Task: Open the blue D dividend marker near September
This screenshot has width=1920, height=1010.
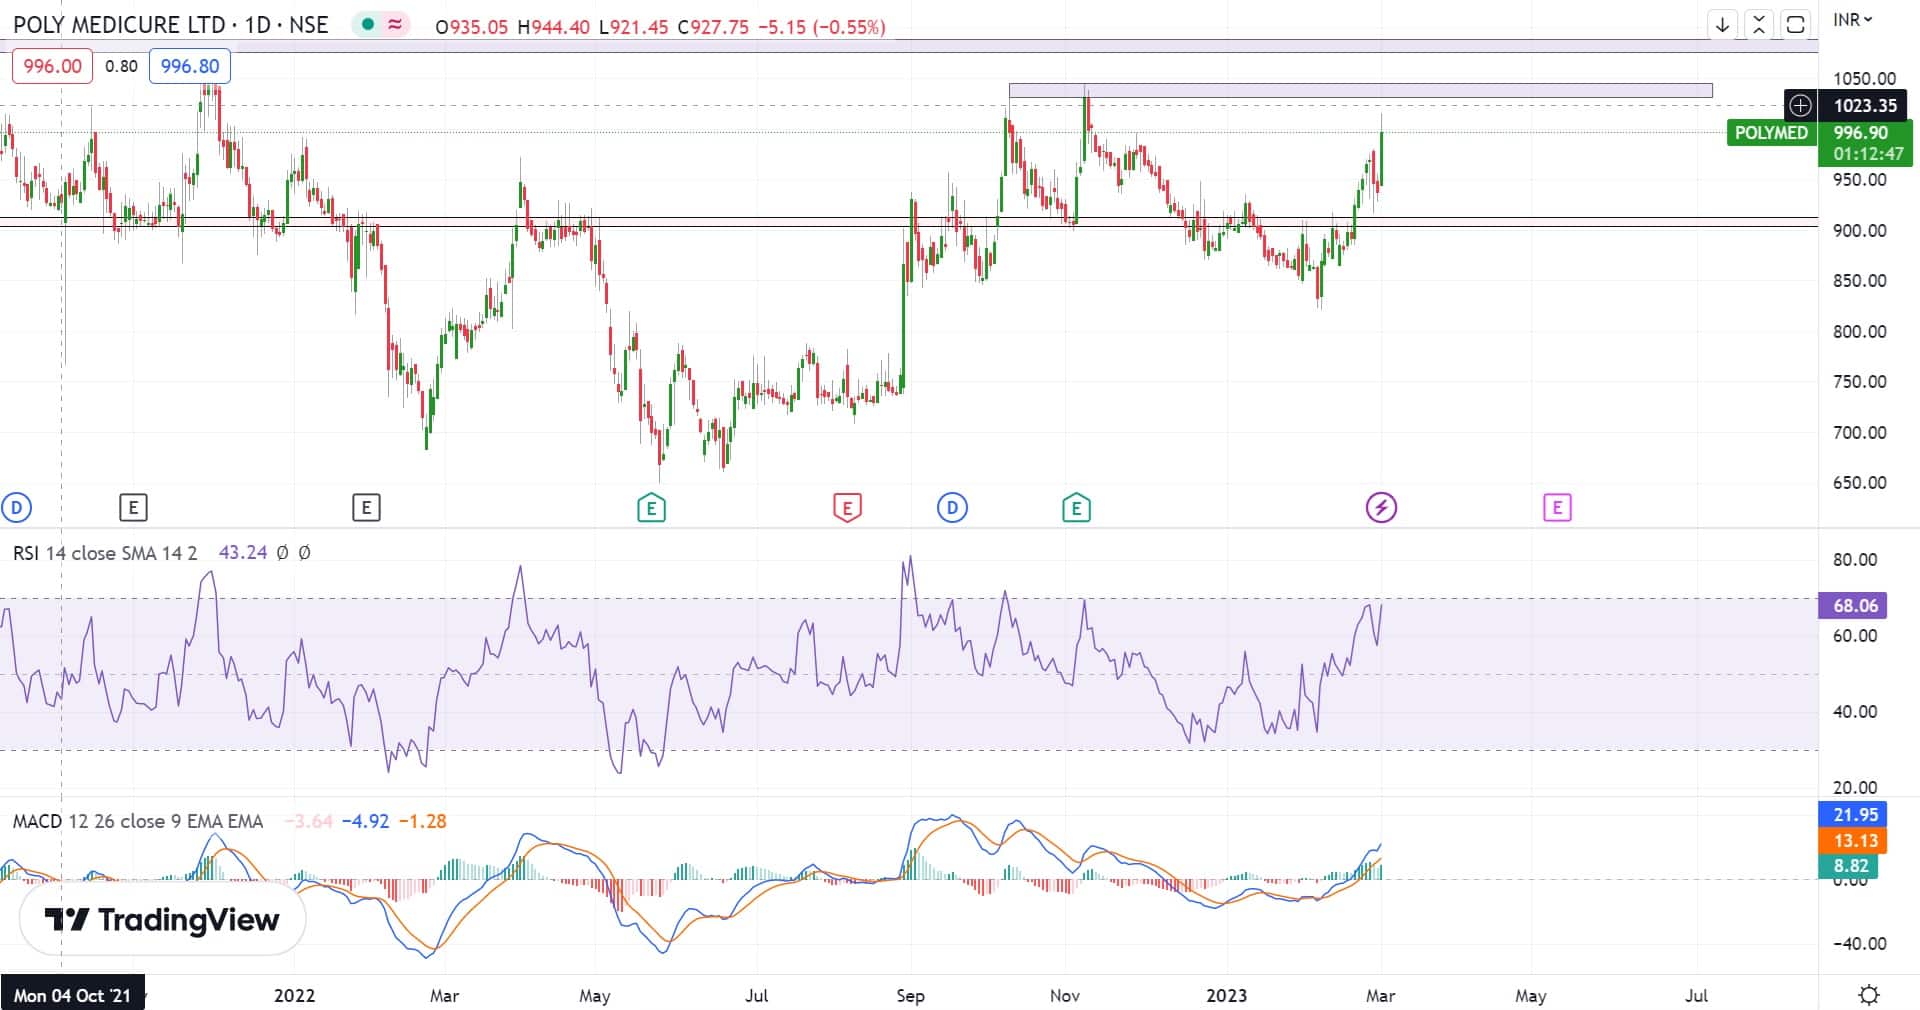Action: (952, 508)
